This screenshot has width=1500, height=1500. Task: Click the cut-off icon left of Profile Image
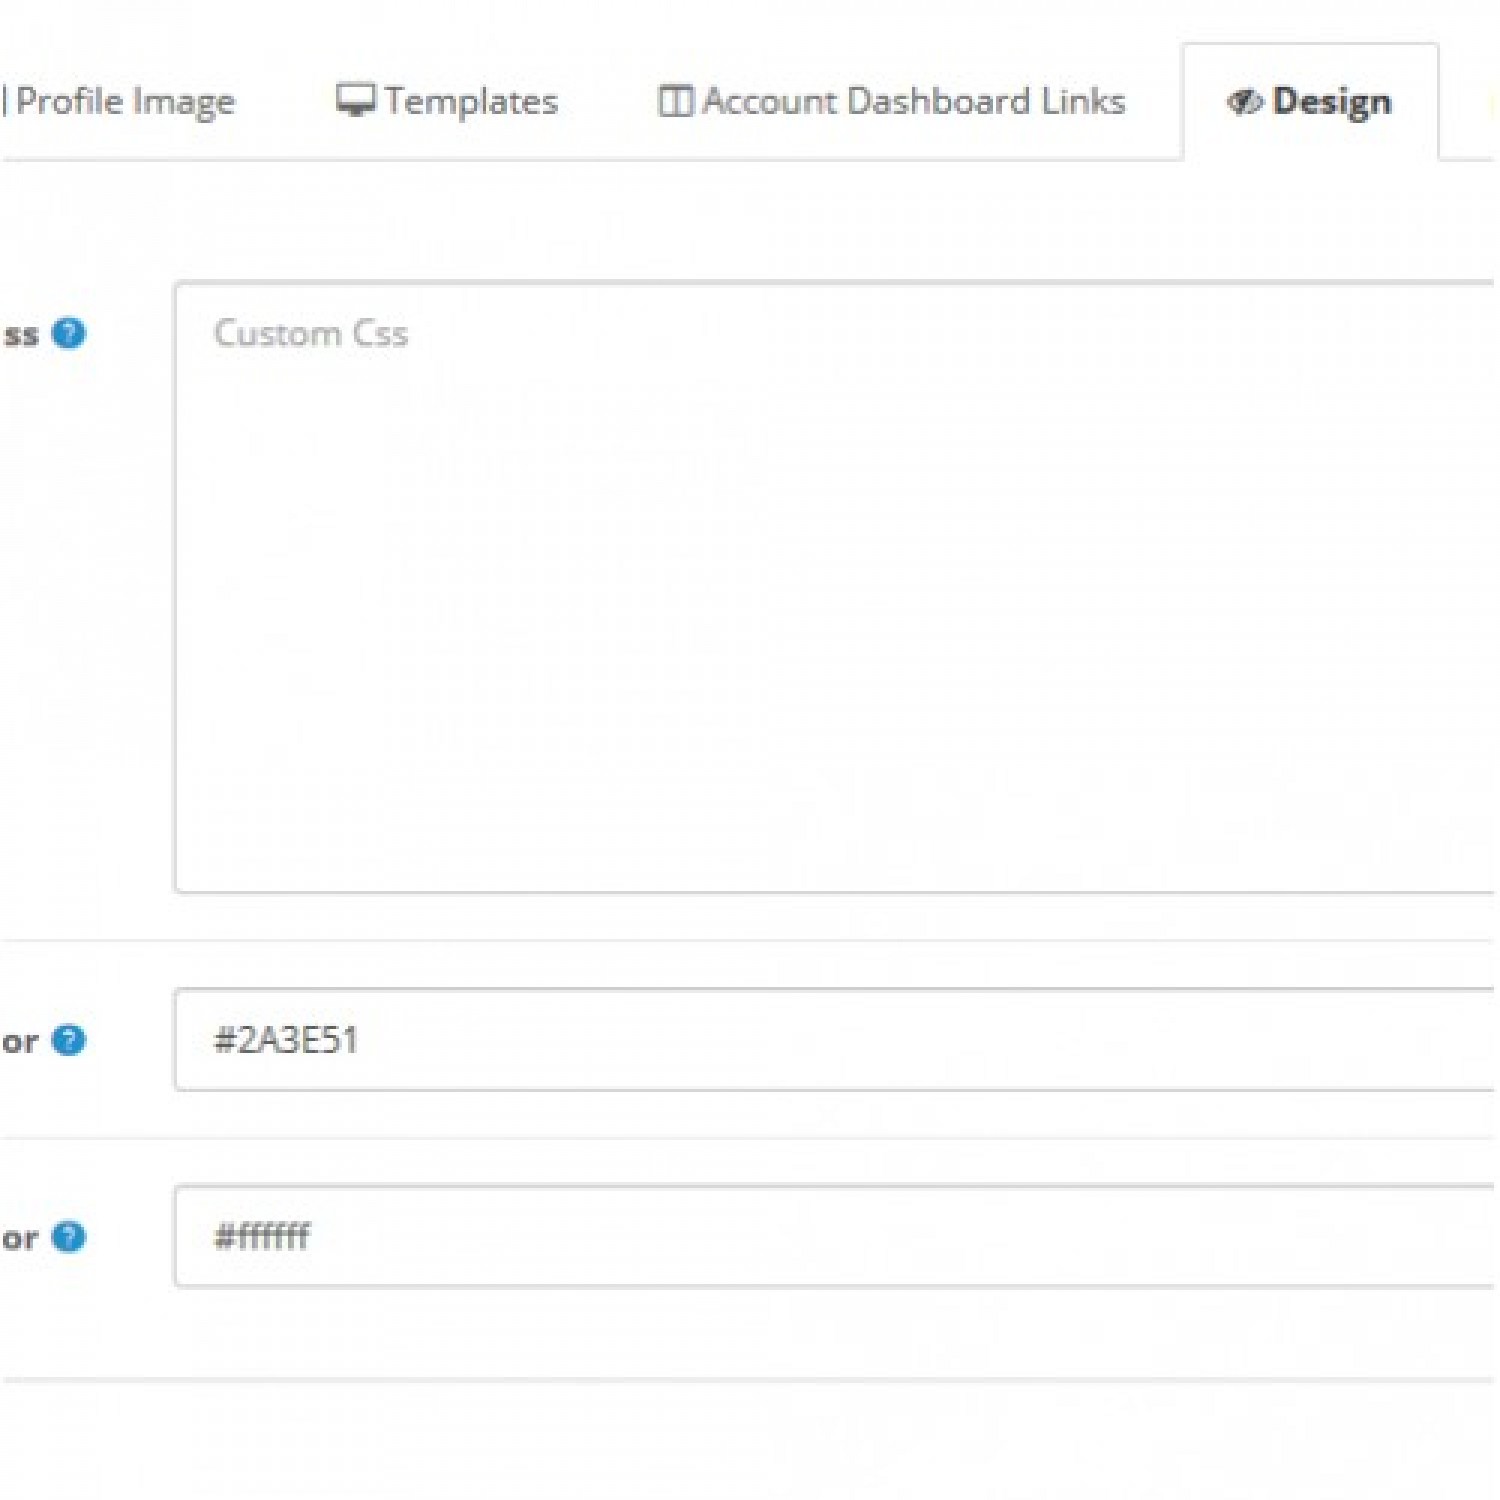pyautogui.click(x=4, y=101)
